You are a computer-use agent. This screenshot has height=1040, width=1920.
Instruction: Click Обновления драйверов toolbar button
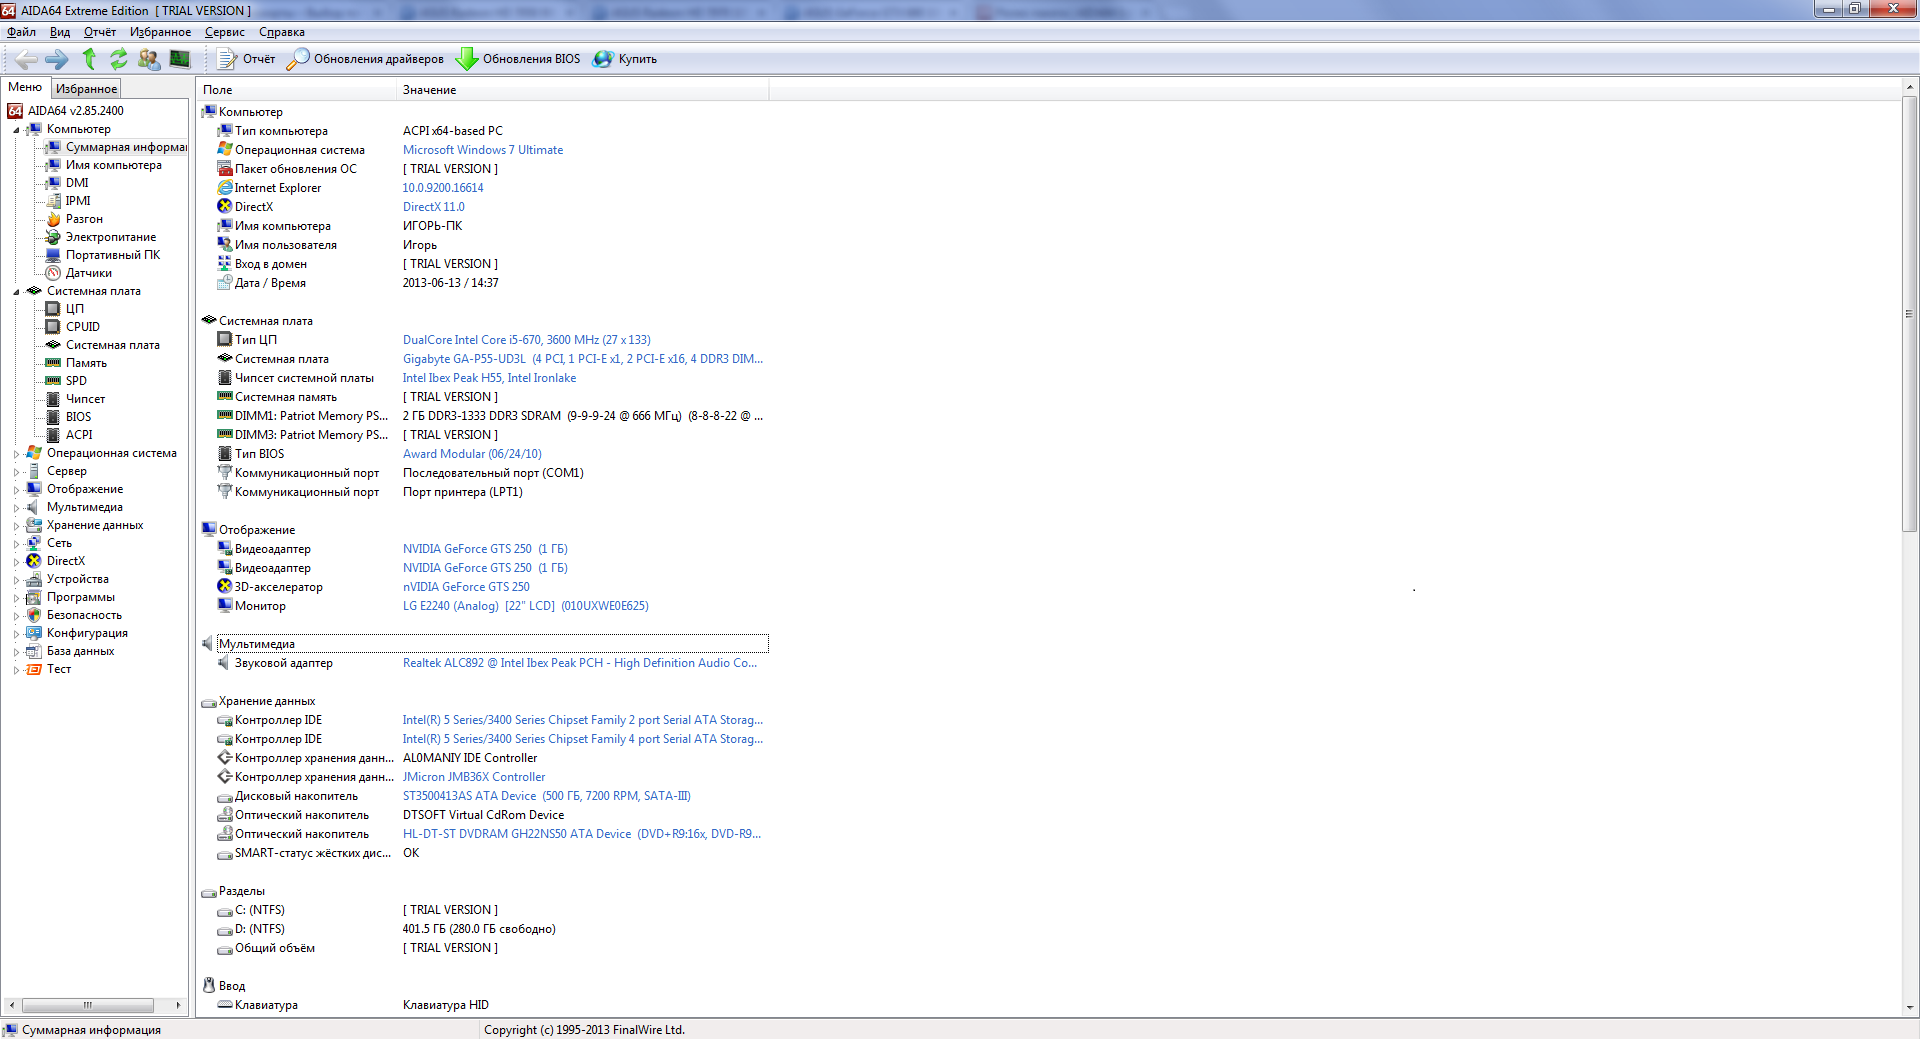click(x=365, y=59)
